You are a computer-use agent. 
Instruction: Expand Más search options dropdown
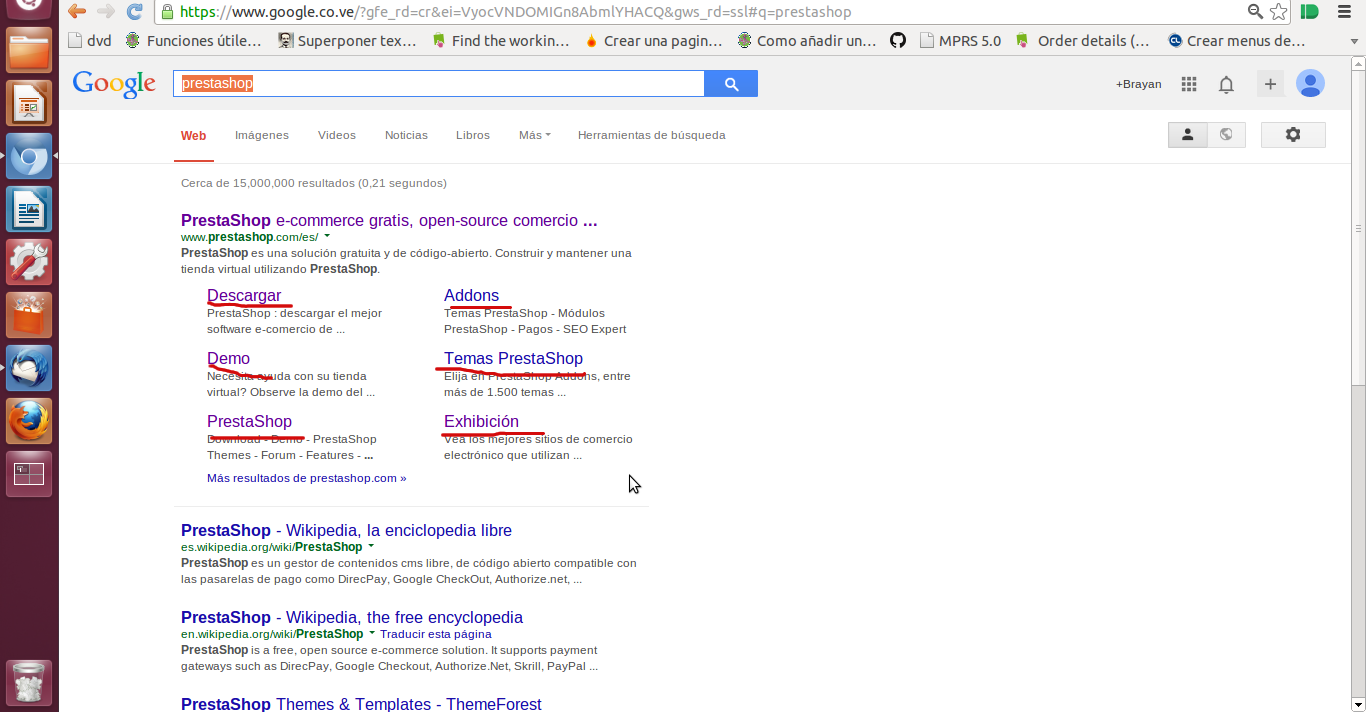(535, 135)
